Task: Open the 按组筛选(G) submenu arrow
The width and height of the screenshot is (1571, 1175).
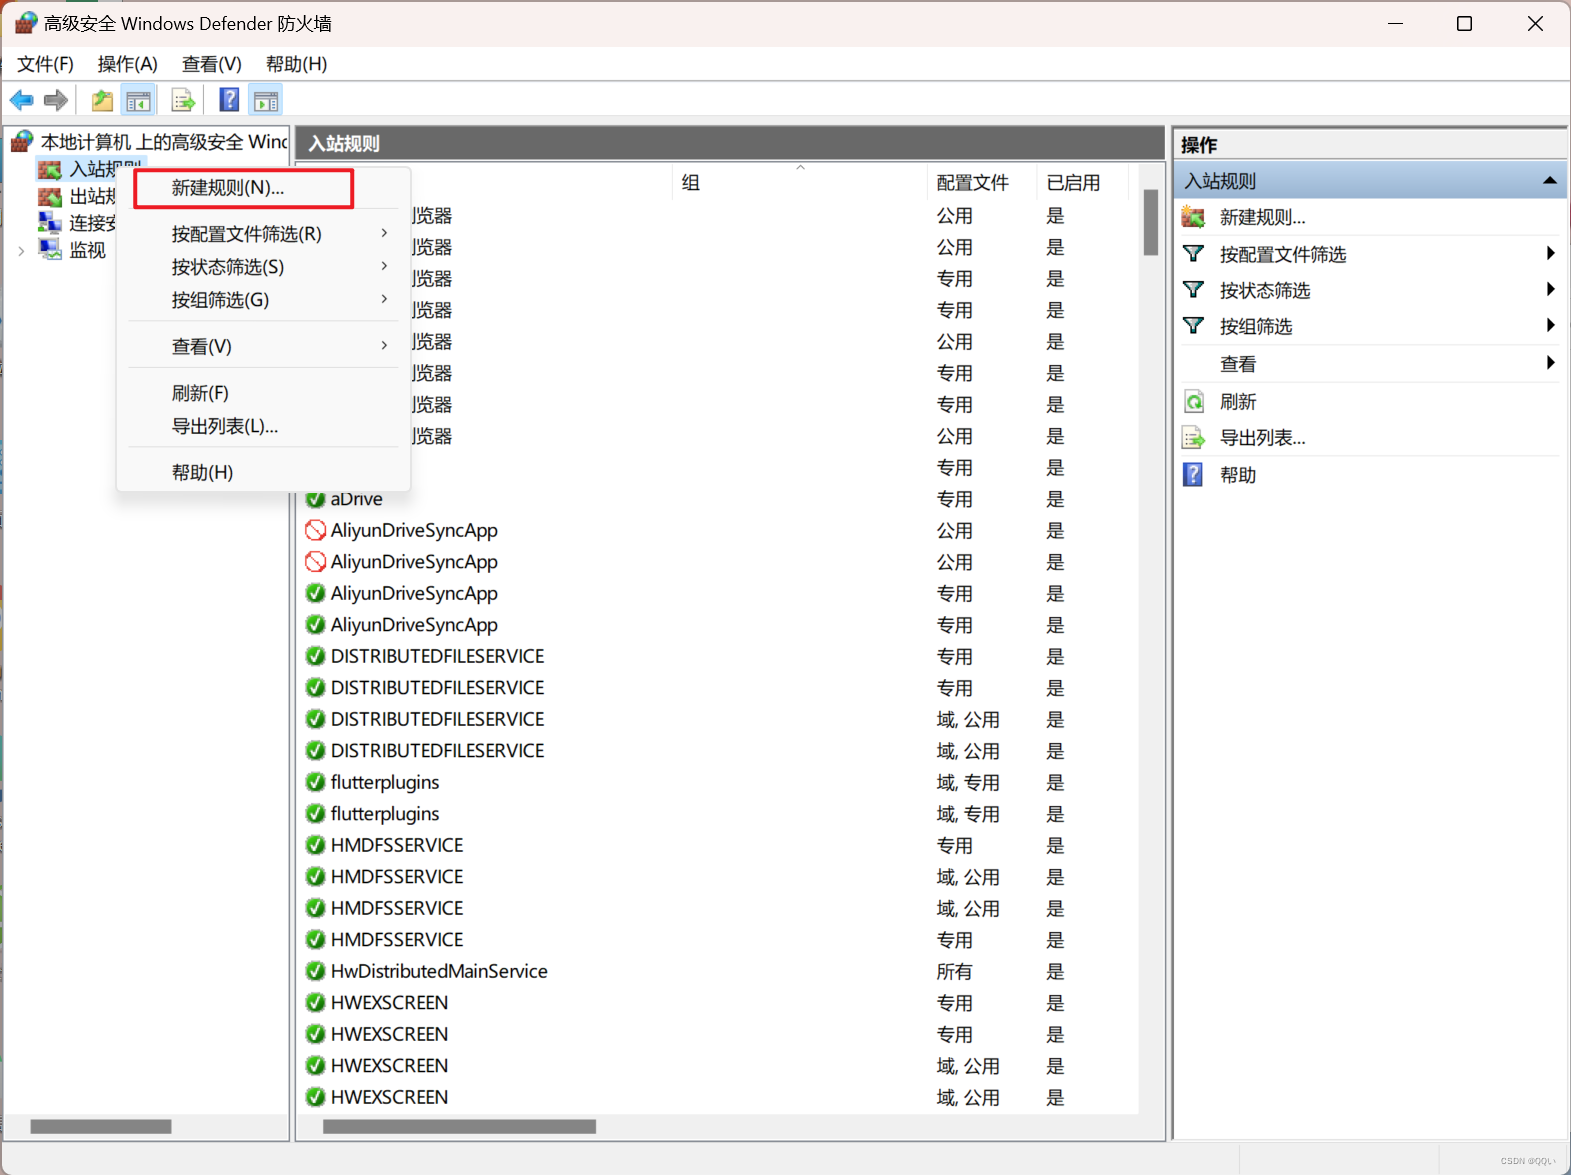Action: click(384, 299)
